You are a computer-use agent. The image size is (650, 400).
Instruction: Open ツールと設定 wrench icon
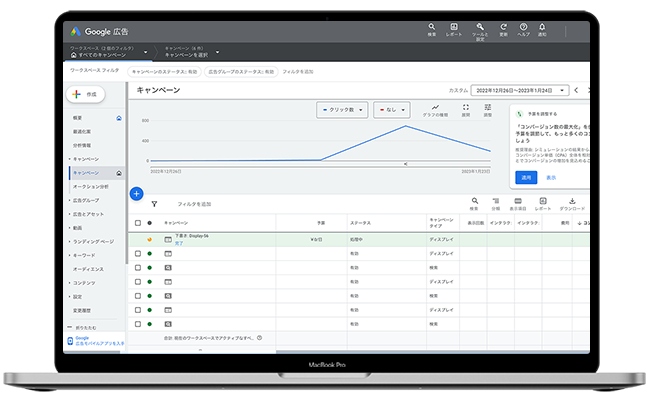(478, 27)
